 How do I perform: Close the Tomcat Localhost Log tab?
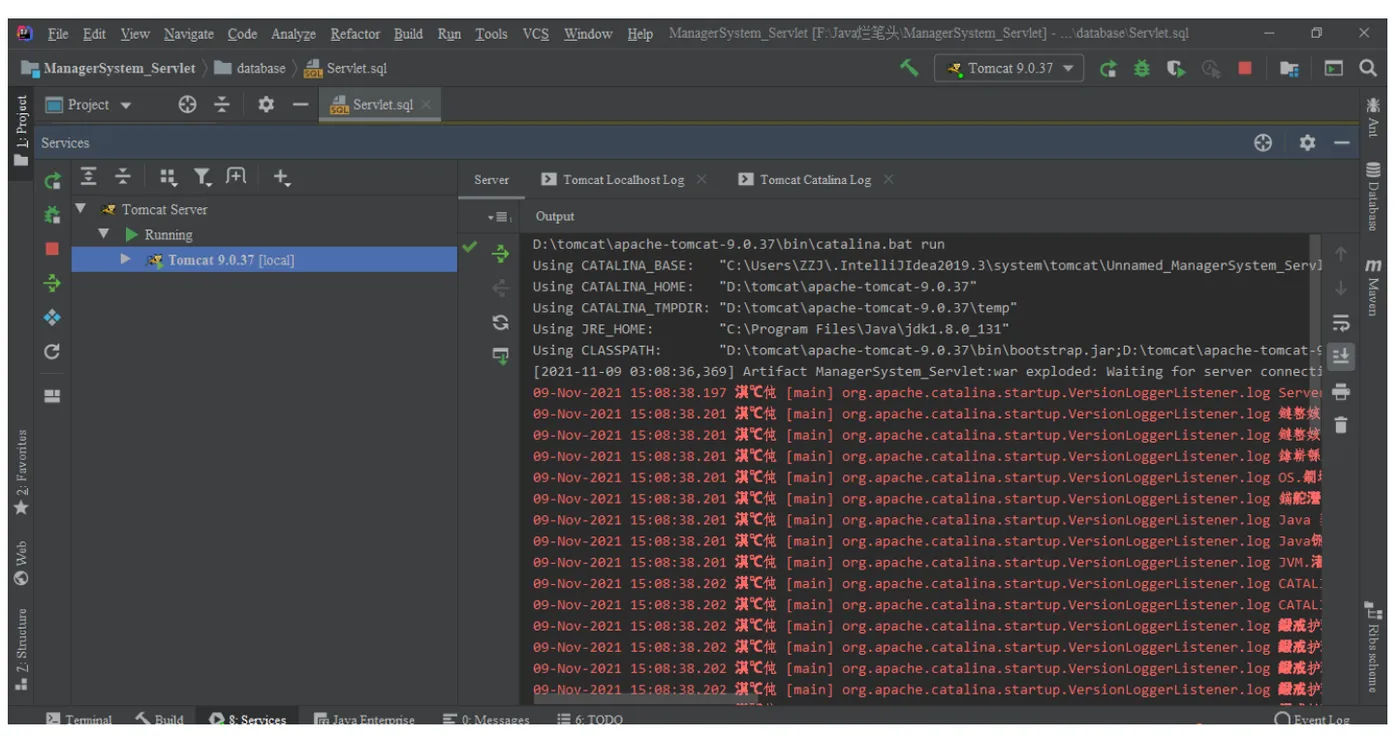click(x=701, y=180)
